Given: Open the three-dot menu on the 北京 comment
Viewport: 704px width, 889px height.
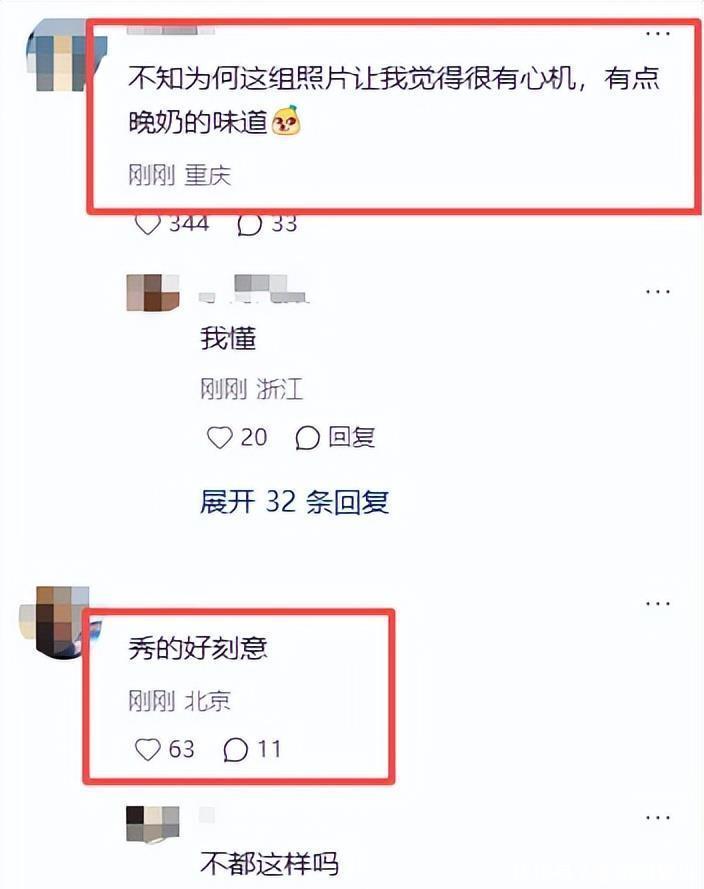Looking at the screenshot, I should [x=658, y=603].
